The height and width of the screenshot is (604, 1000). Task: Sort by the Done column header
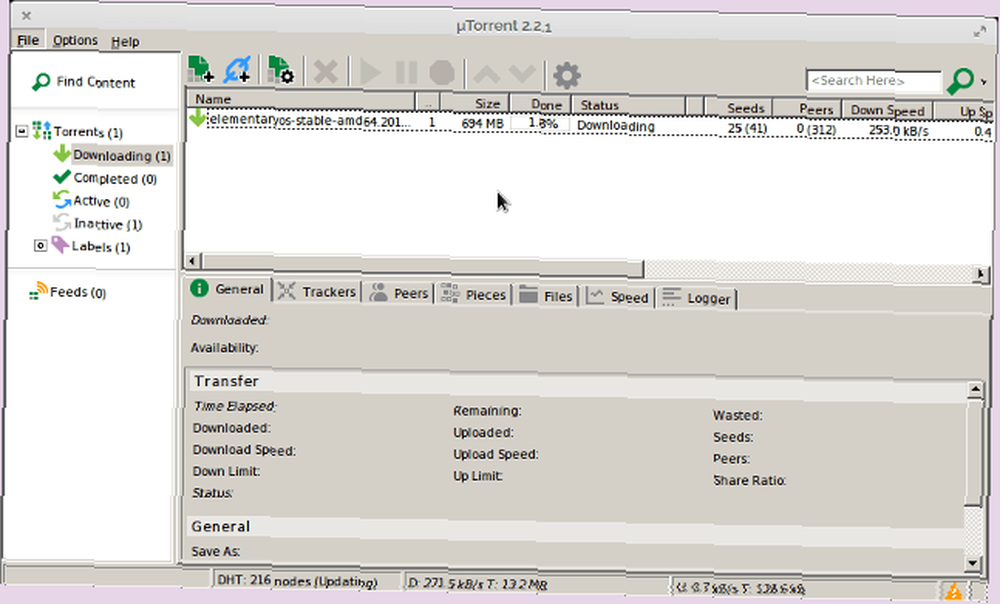[x=540, y=104]
